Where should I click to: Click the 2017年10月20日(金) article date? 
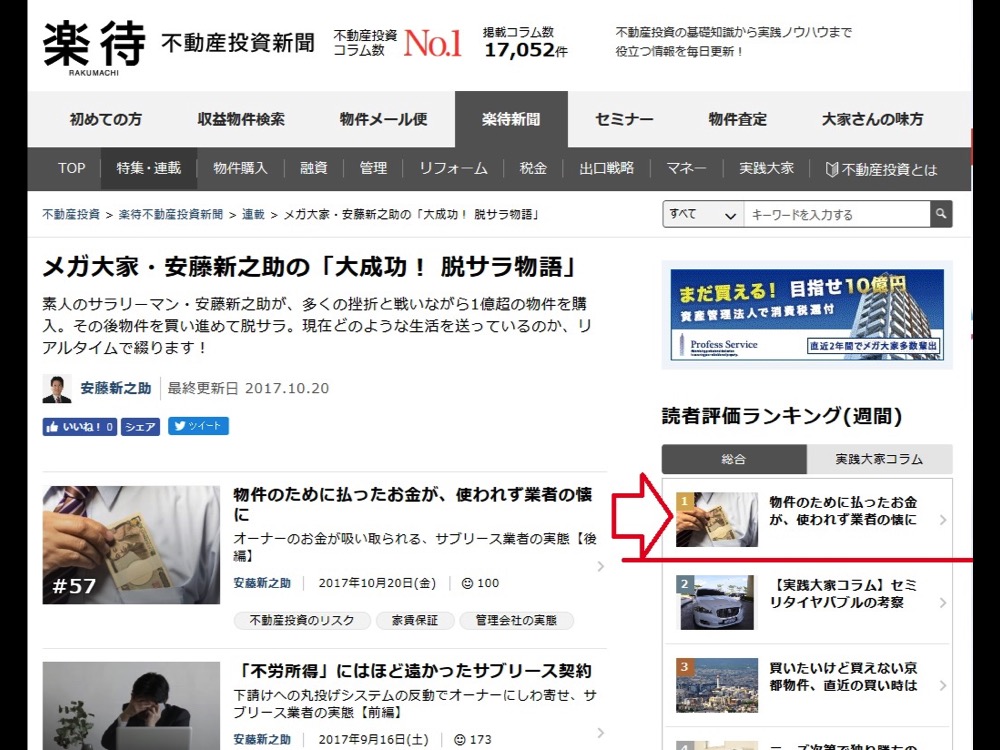pos(377,583)
